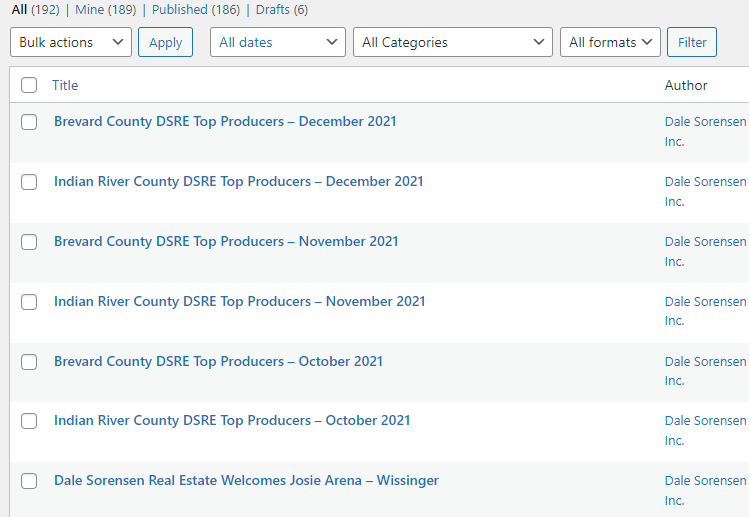Click author link in Indian River December 2021 row

click(705, 192)
